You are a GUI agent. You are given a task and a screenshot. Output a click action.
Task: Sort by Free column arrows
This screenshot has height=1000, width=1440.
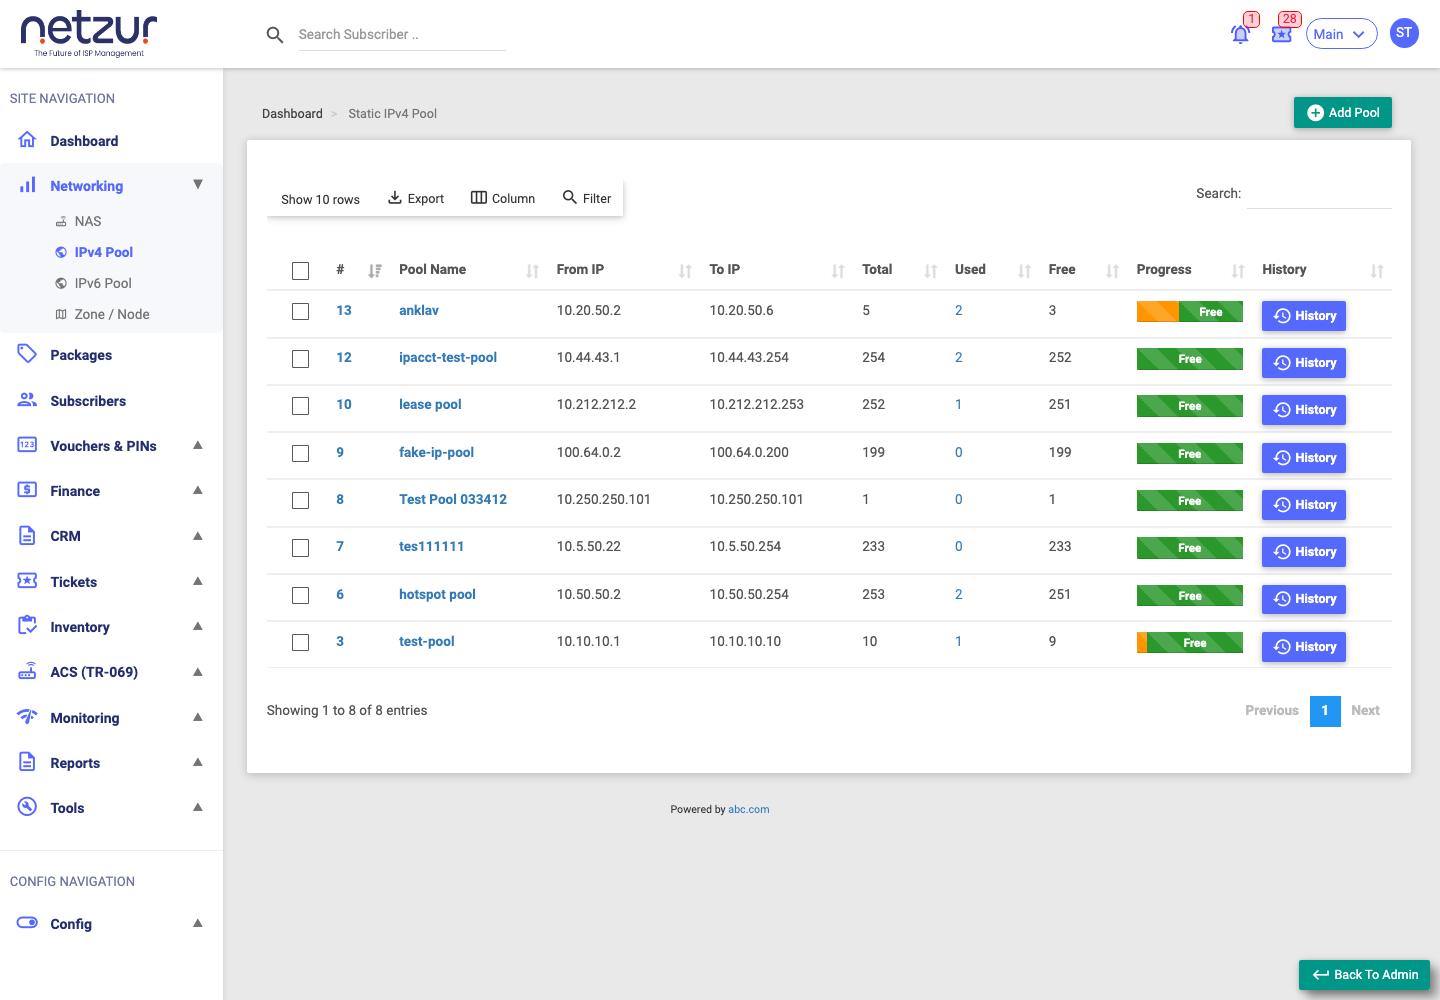tap(1113, 271)
